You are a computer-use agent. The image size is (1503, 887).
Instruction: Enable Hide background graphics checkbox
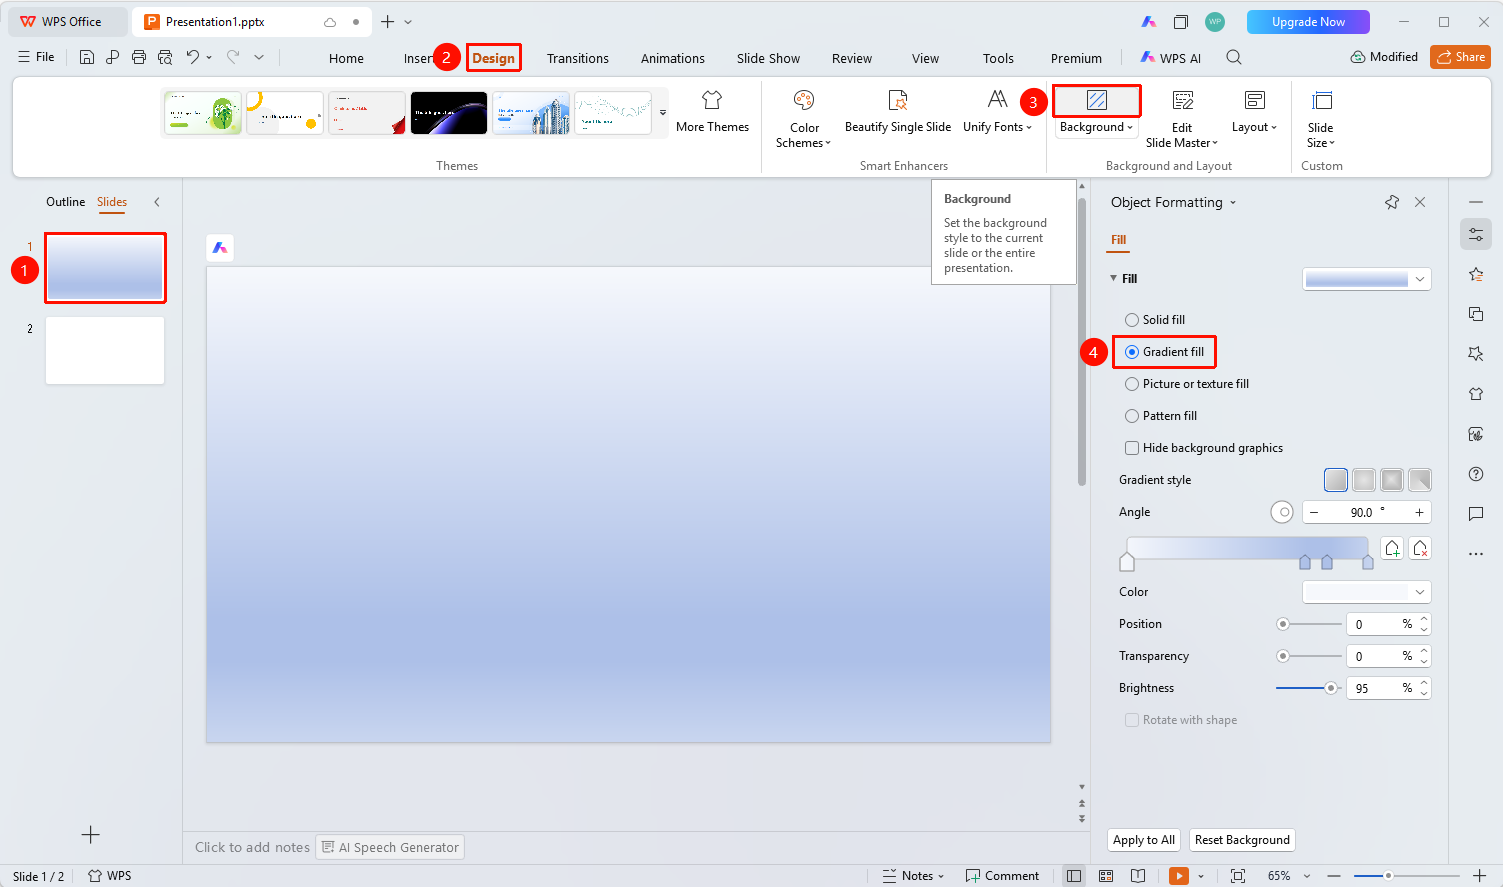click(1132, 448)
